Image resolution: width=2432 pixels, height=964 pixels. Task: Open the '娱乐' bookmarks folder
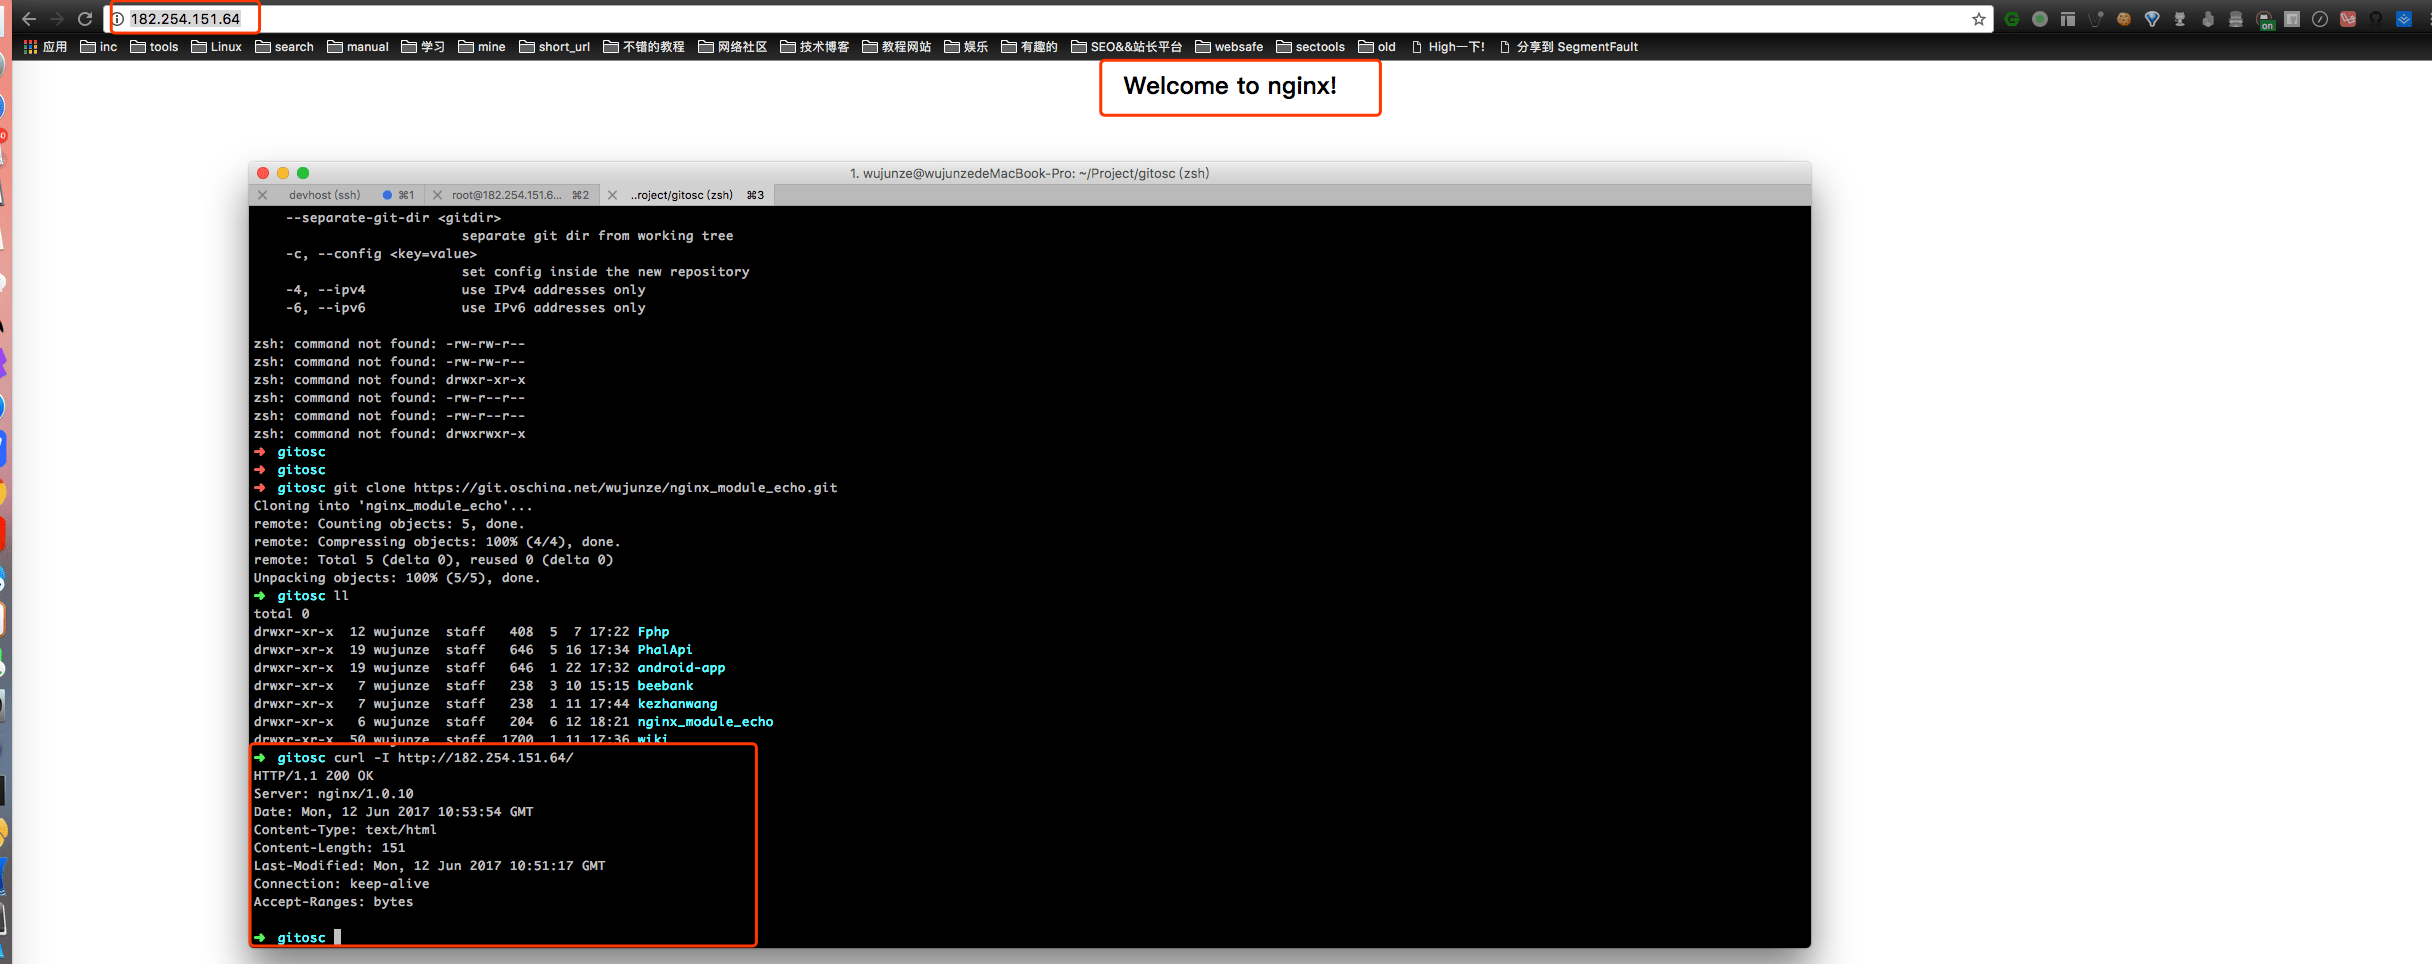966,47
